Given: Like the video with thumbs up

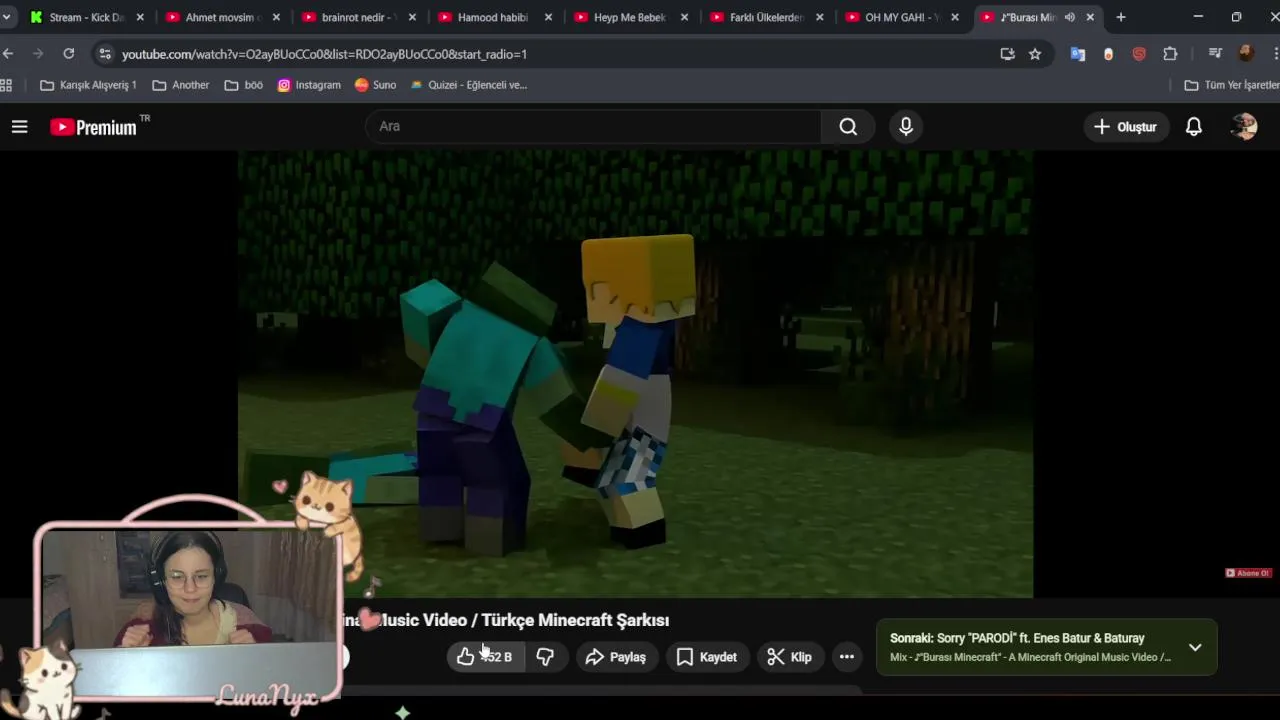Looking at the screenshot, I should coord(484,657).
